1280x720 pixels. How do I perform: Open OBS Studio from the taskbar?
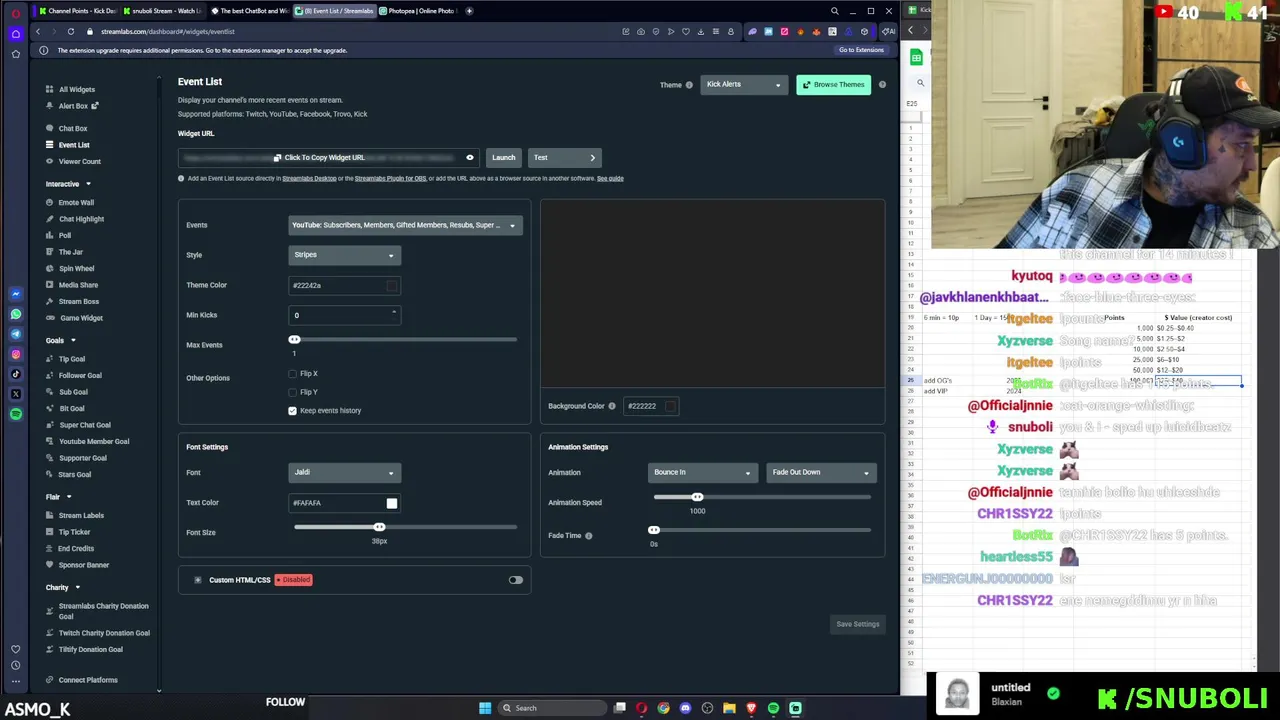click(707, 708)
